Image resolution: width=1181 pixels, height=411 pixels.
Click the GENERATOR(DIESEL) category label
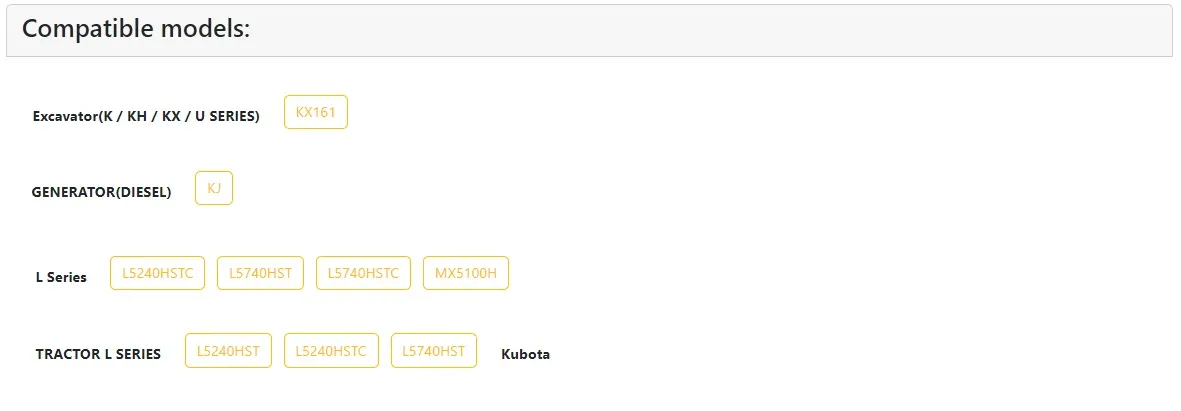[x=102, y=193]
